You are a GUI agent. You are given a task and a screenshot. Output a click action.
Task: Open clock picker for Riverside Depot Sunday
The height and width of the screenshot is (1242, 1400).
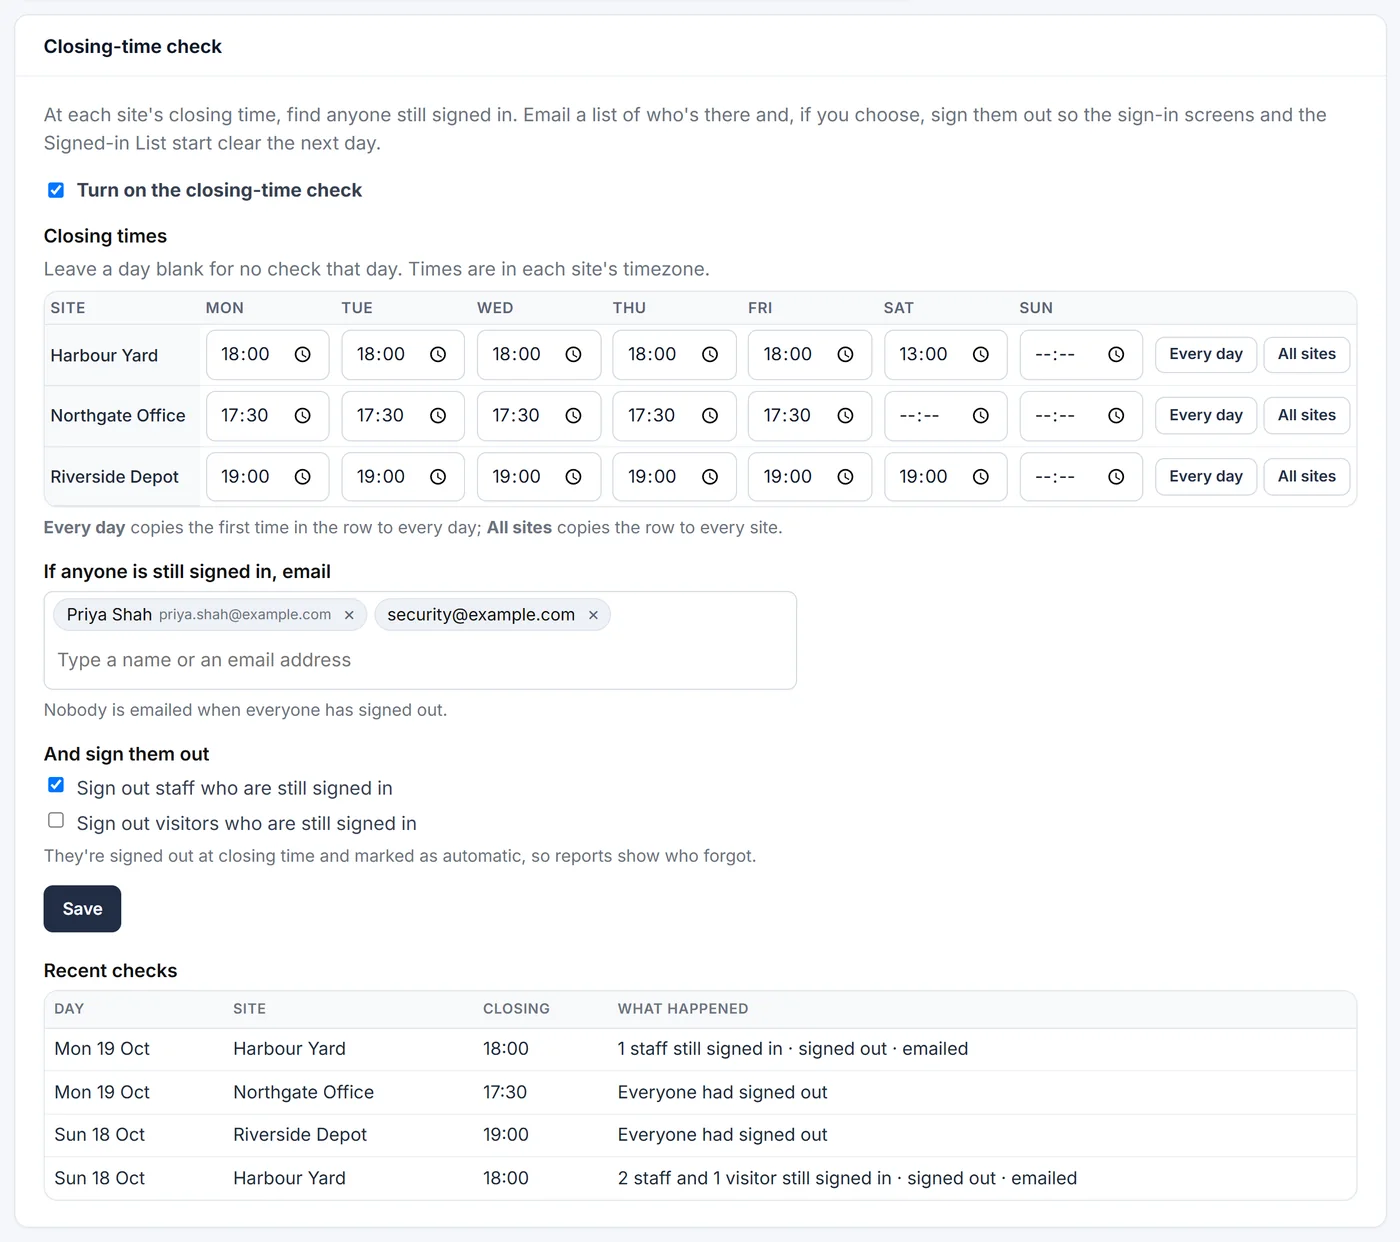coord(1116,477)
